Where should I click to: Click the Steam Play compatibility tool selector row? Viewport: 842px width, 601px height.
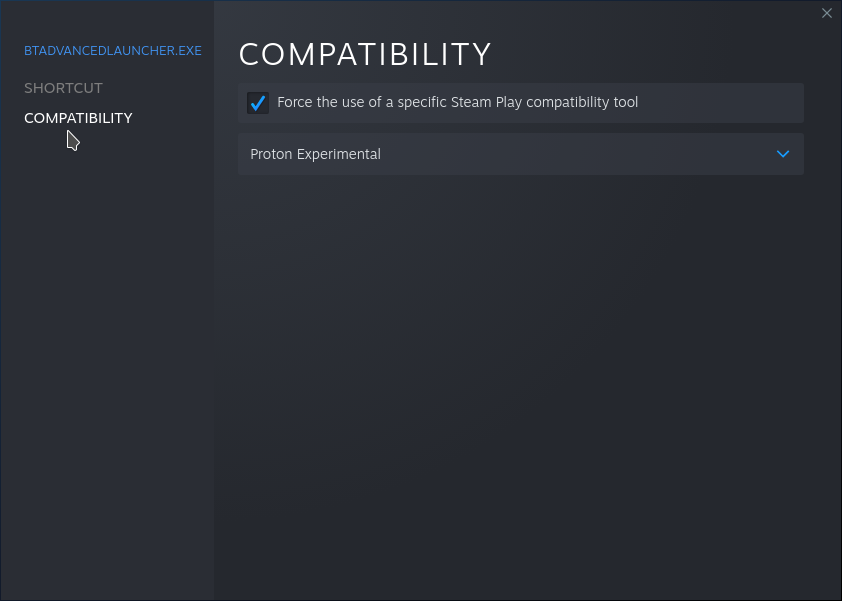520,154
